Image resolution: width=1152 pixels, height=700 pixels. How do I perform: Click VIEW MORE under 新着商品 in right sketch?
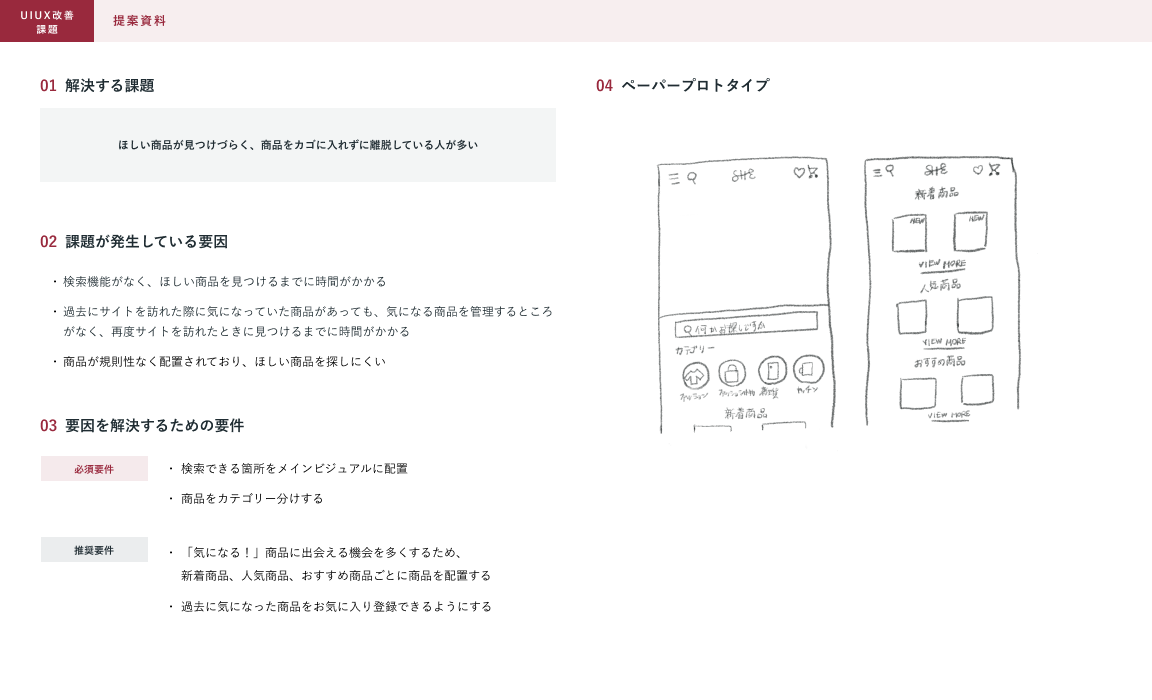coord(942,264)
